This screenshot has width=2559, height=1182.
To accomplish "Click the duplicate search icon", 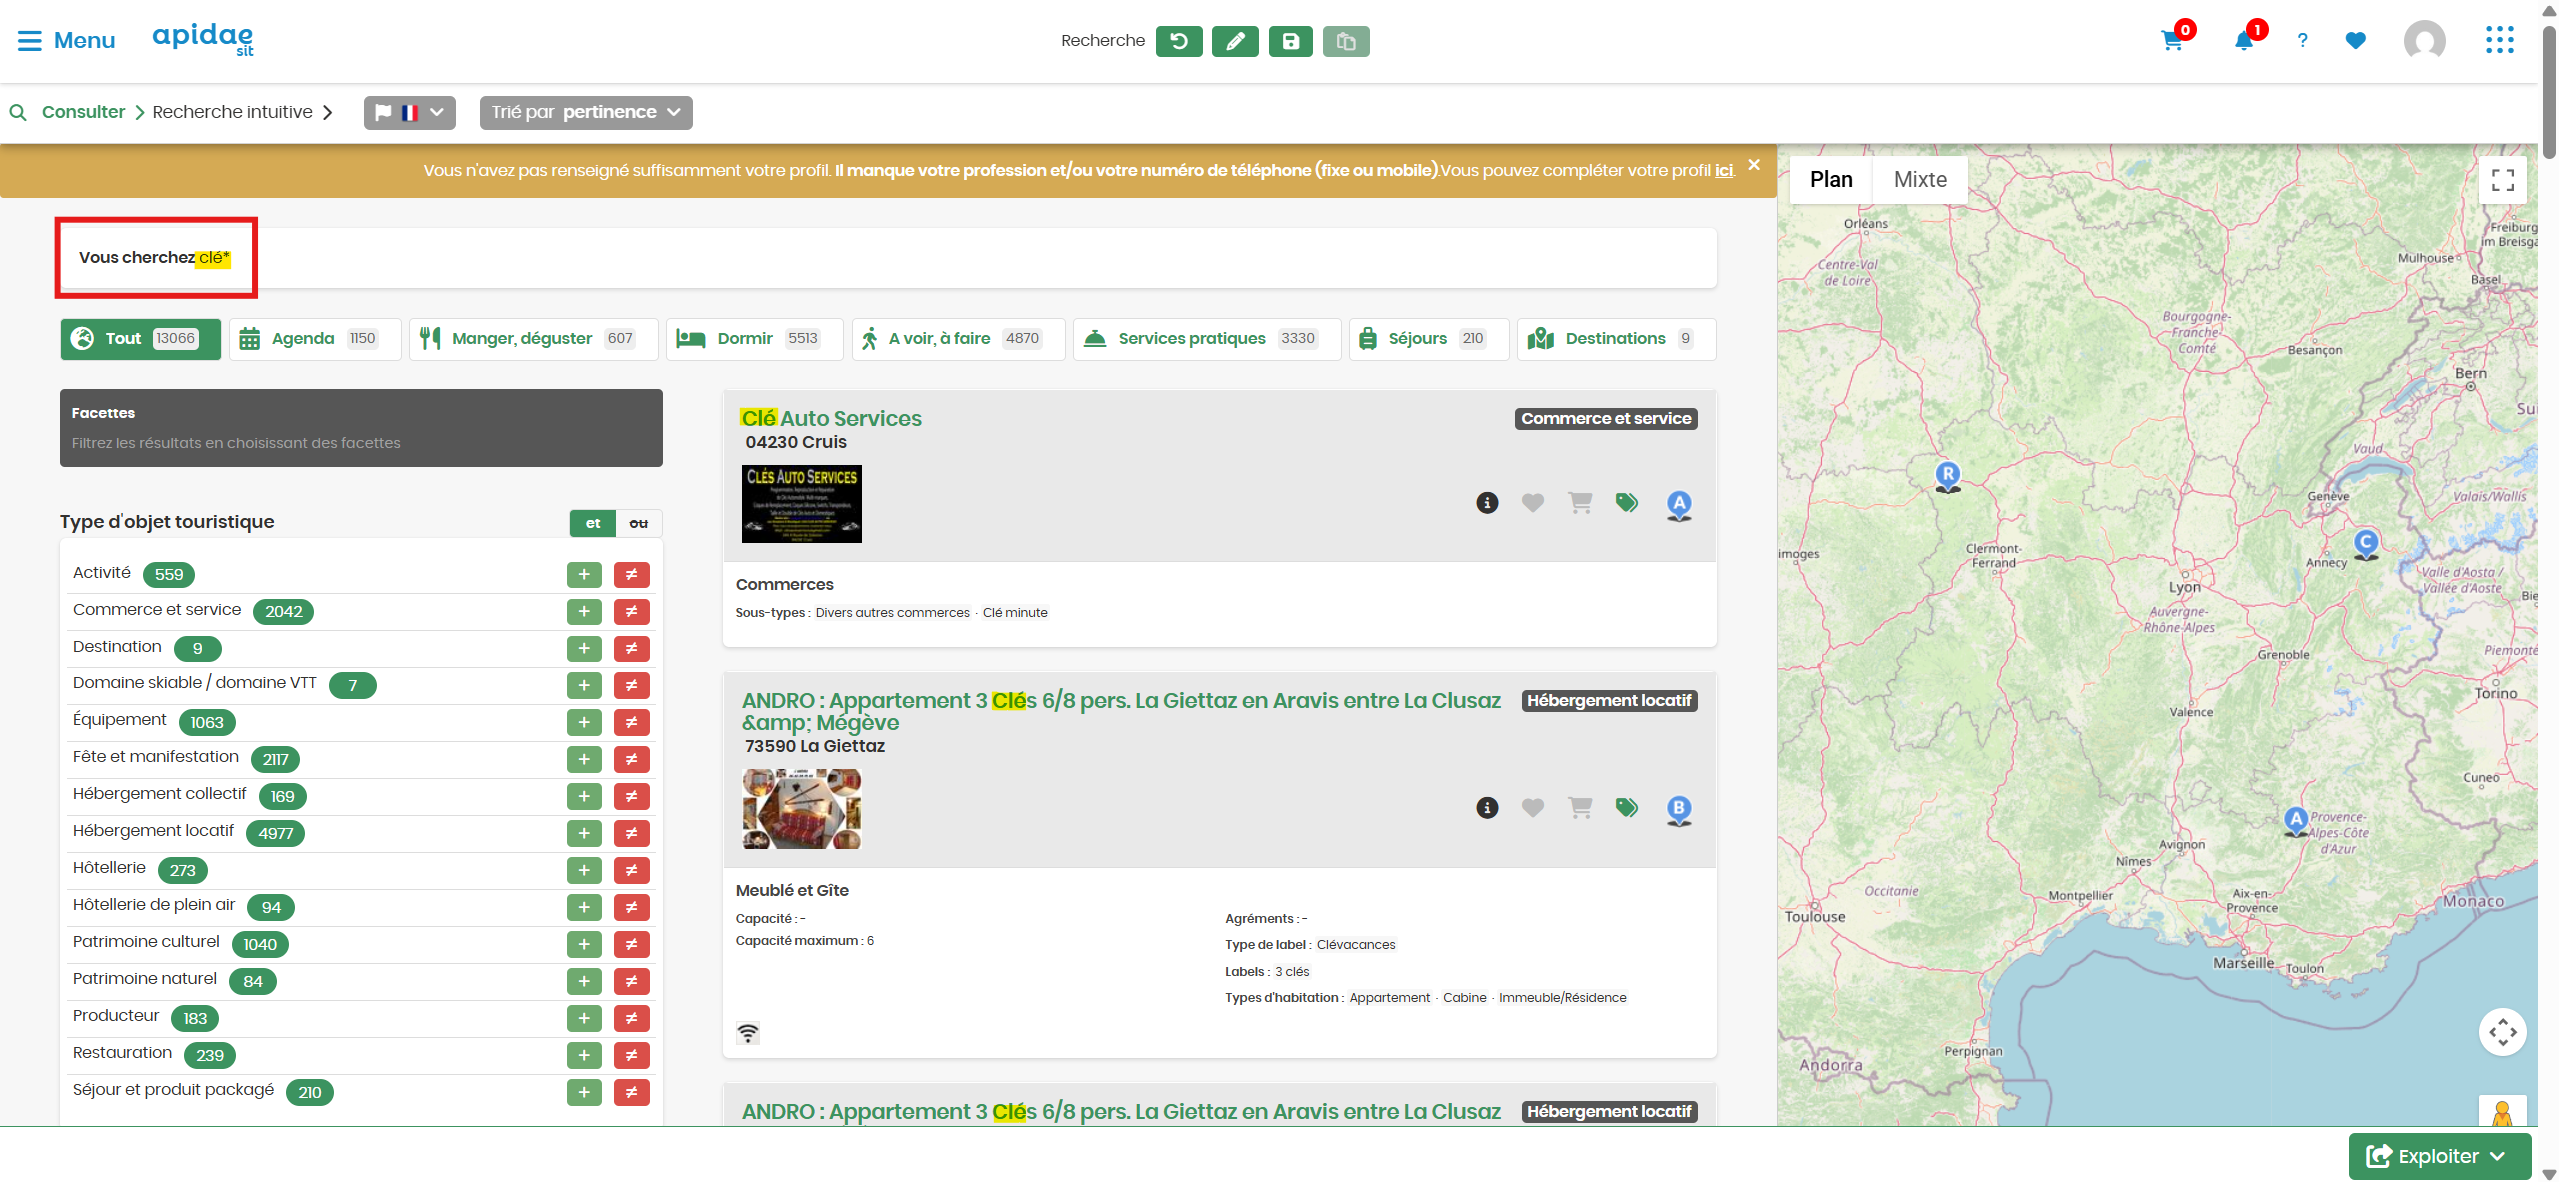I will [x=1346, y=41].
